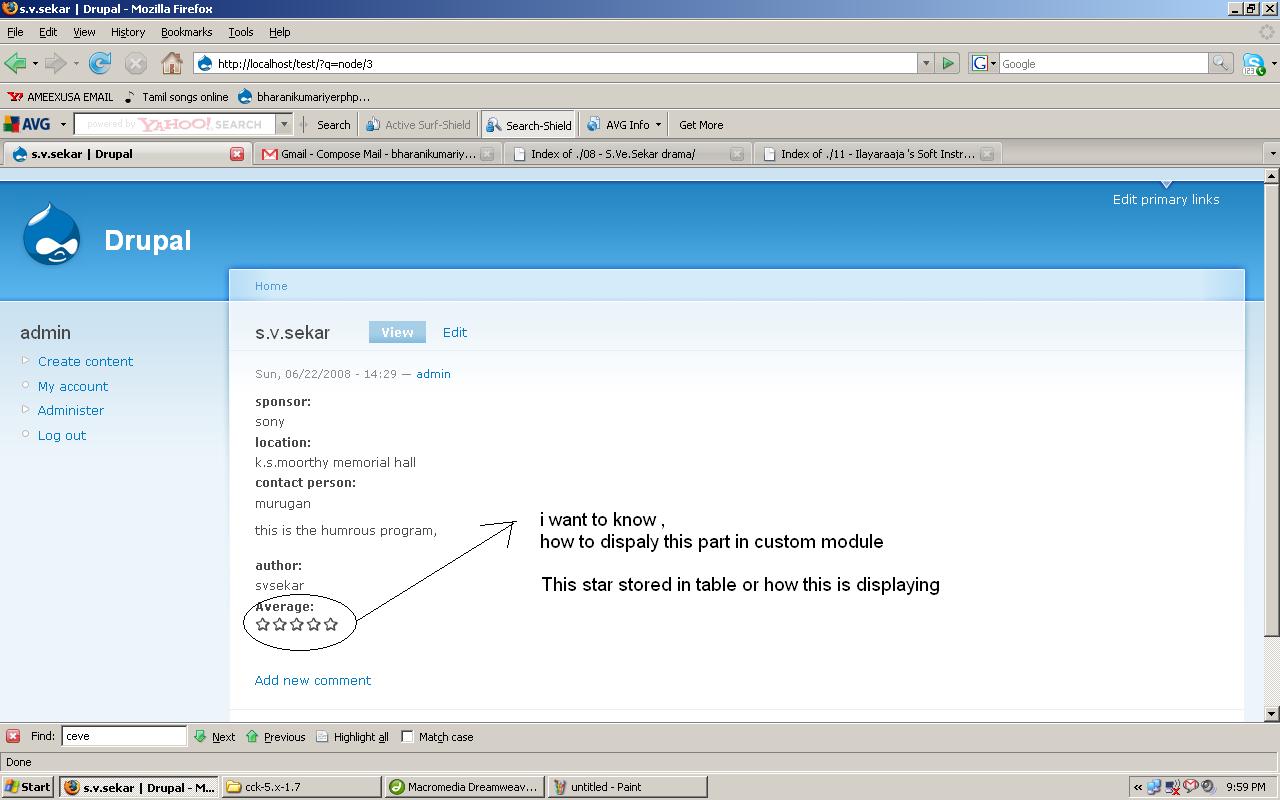Switch to the Gmail Compose Mail tab
The height and width of the screenshot is (800, 1280).
pos(370,154)
